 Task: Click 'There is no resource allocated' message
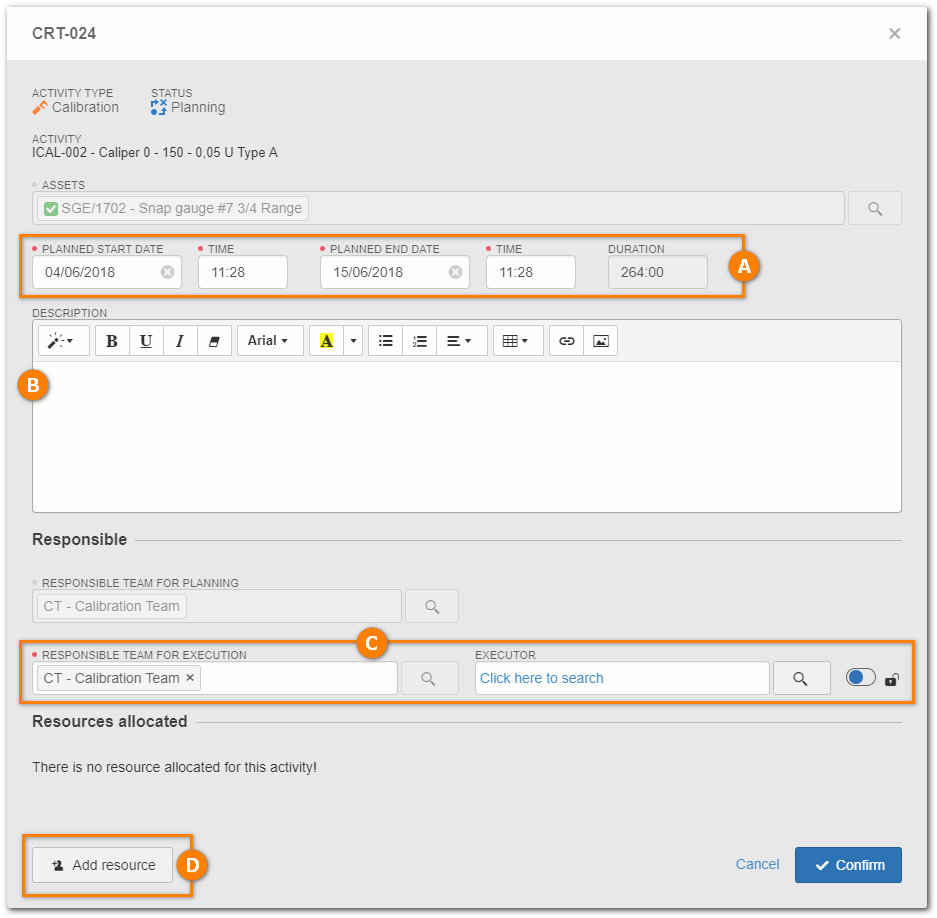pyautogui.click(x=174, y=767)
